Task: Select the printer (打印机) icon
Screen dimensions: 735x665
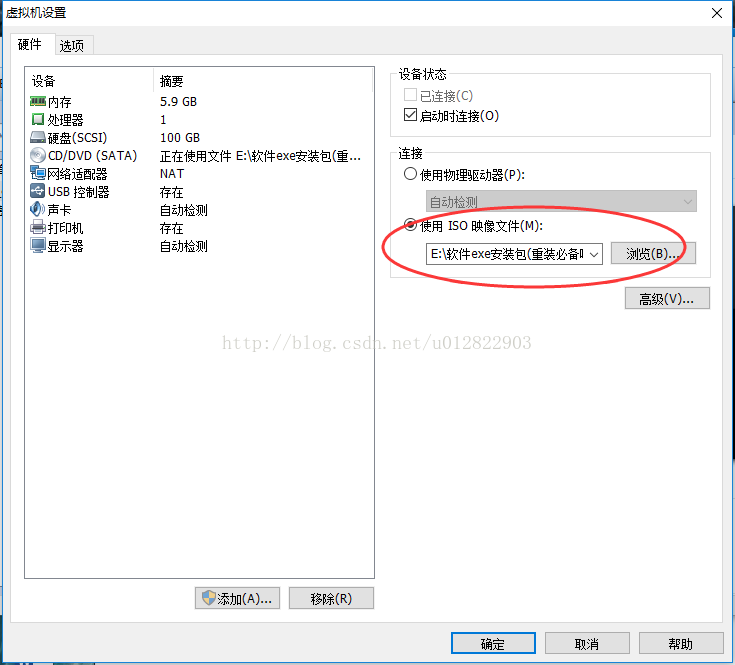Action: 38,228
